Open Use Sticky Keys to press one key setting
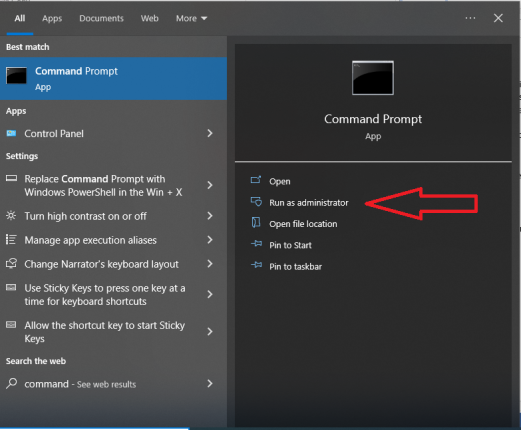Viewport: 521px width, 430px height. coord(113,295)
